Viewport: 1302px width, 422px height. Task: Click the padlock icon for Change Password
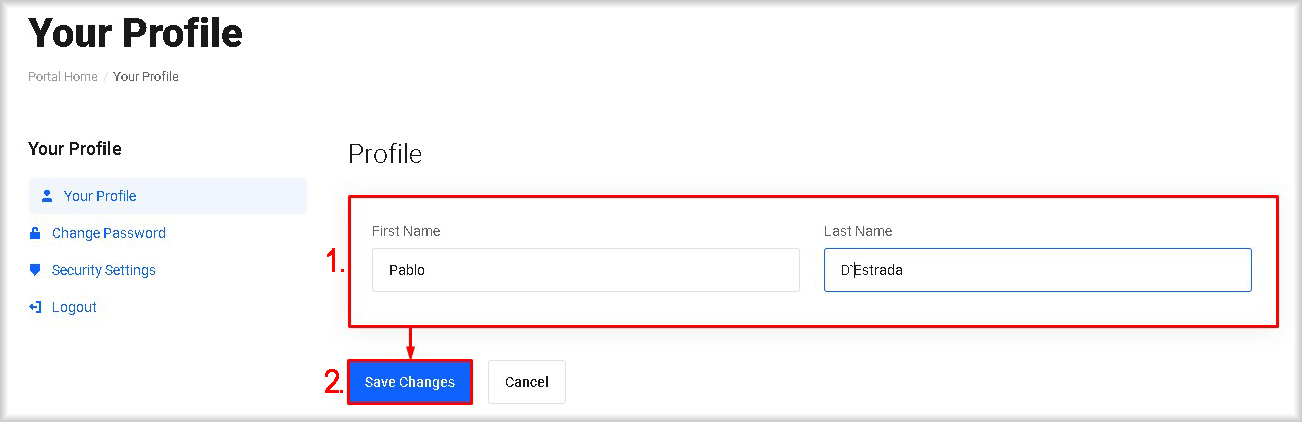35,233
